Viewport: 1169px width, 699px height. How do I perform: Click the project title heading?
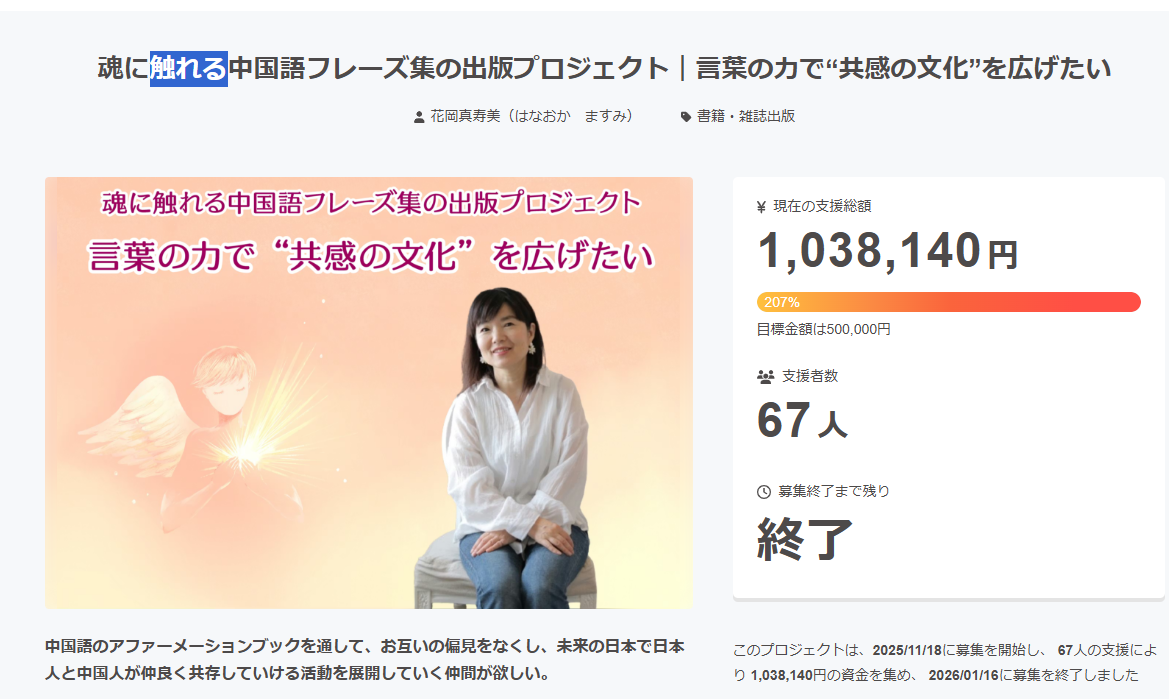tap(604, 69)
